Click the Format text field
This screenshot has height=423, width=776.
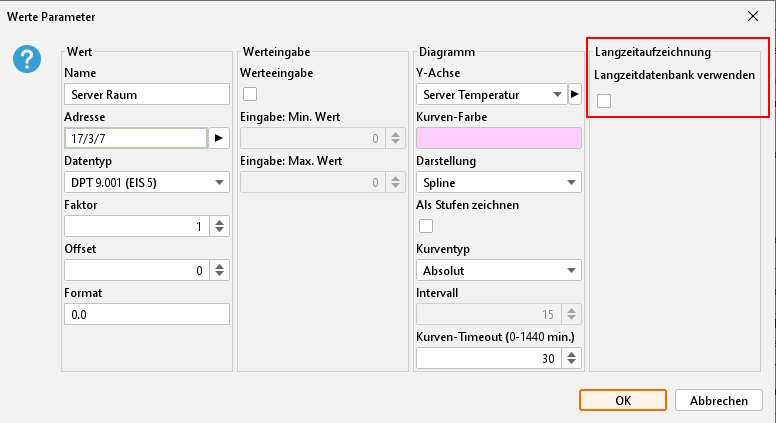(147, 314)
